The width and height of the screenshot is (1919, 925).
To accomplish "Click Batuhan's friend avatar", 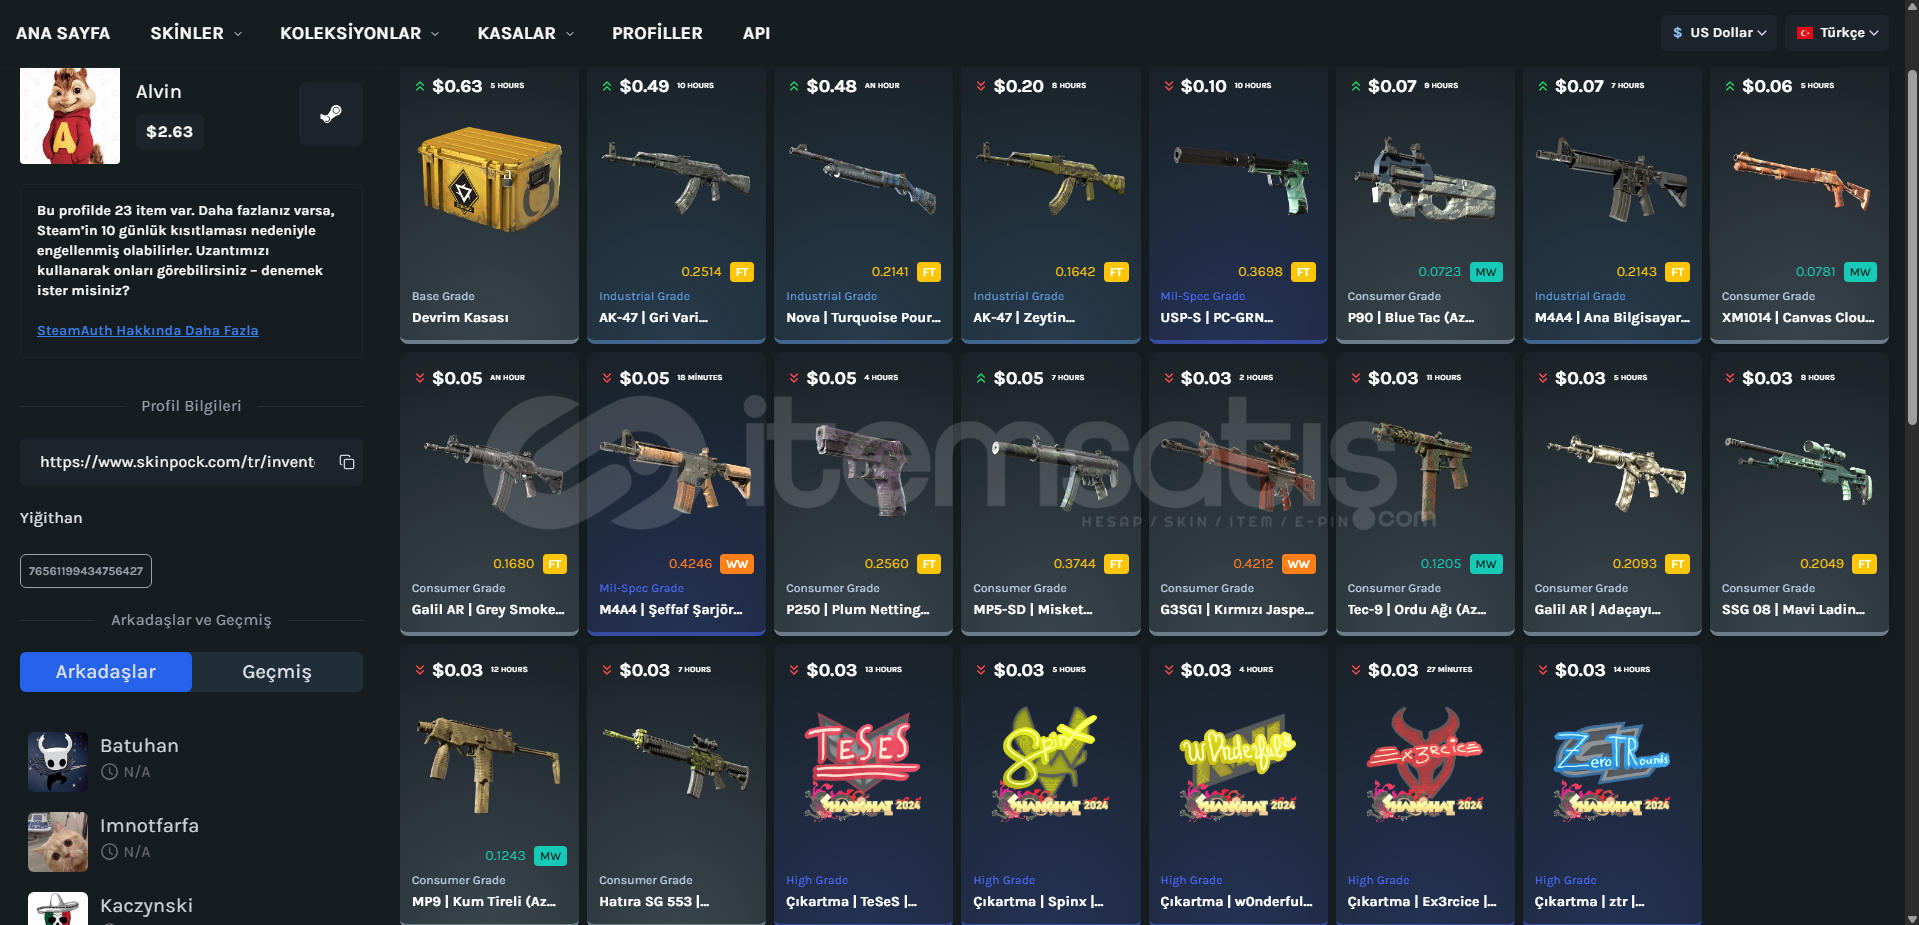I will pyautogui.click(x=58, y=762).
